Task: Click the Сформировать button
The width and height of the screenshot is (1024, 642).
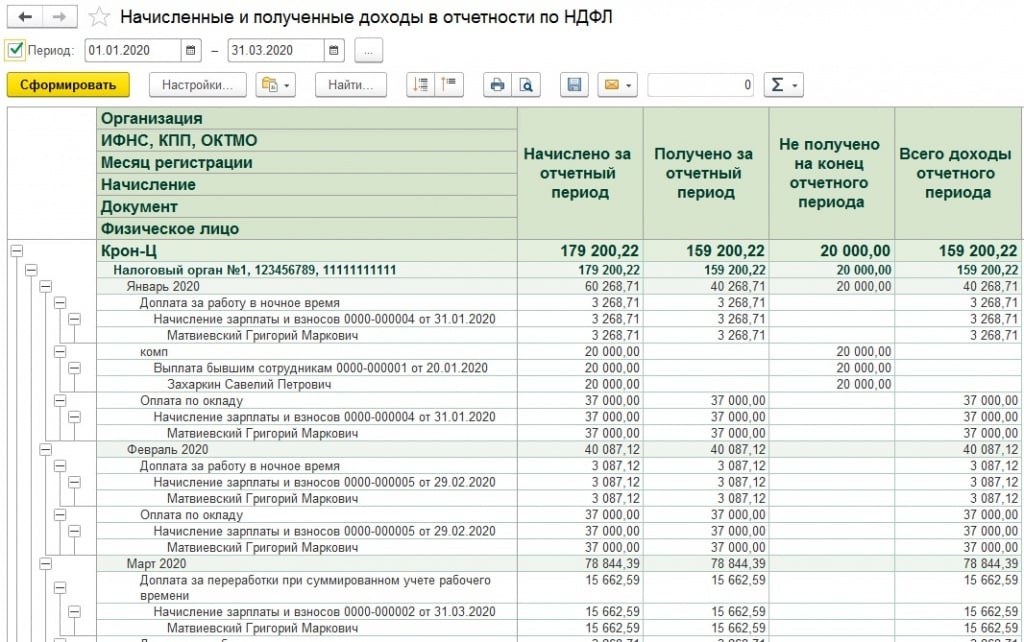Action: pos(68,85)
